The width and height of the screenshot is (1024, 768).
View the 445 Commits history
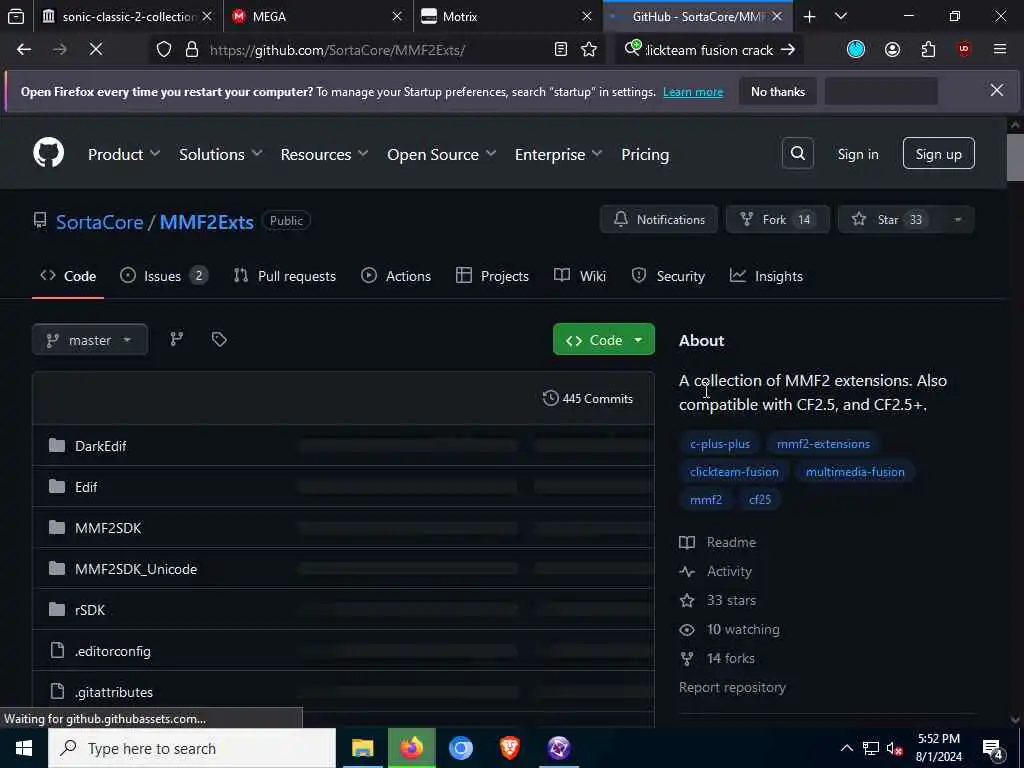pos(588,398)
